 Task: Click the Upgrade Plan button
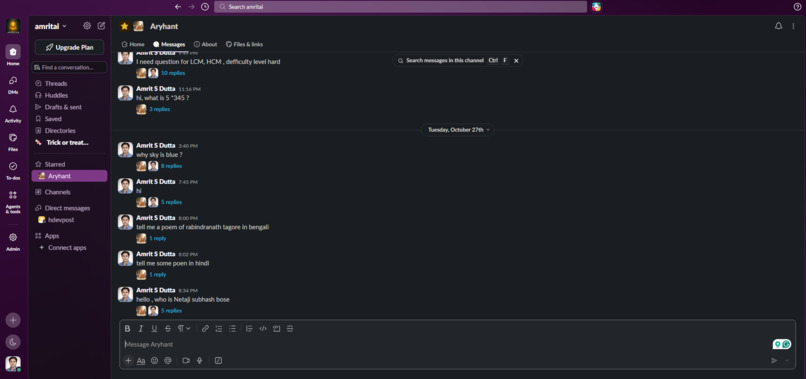click(x=69, y=47)
